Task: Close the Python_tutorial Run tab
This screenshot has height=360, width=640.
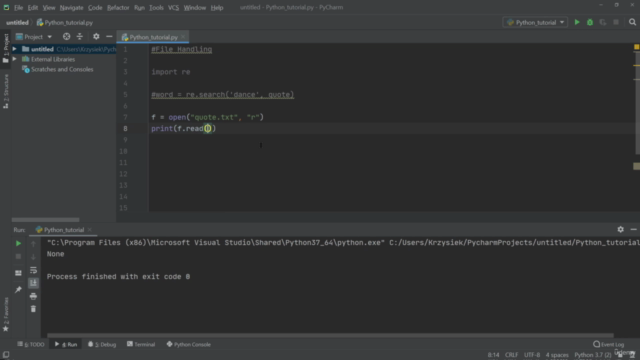Action: coord(90,230)
